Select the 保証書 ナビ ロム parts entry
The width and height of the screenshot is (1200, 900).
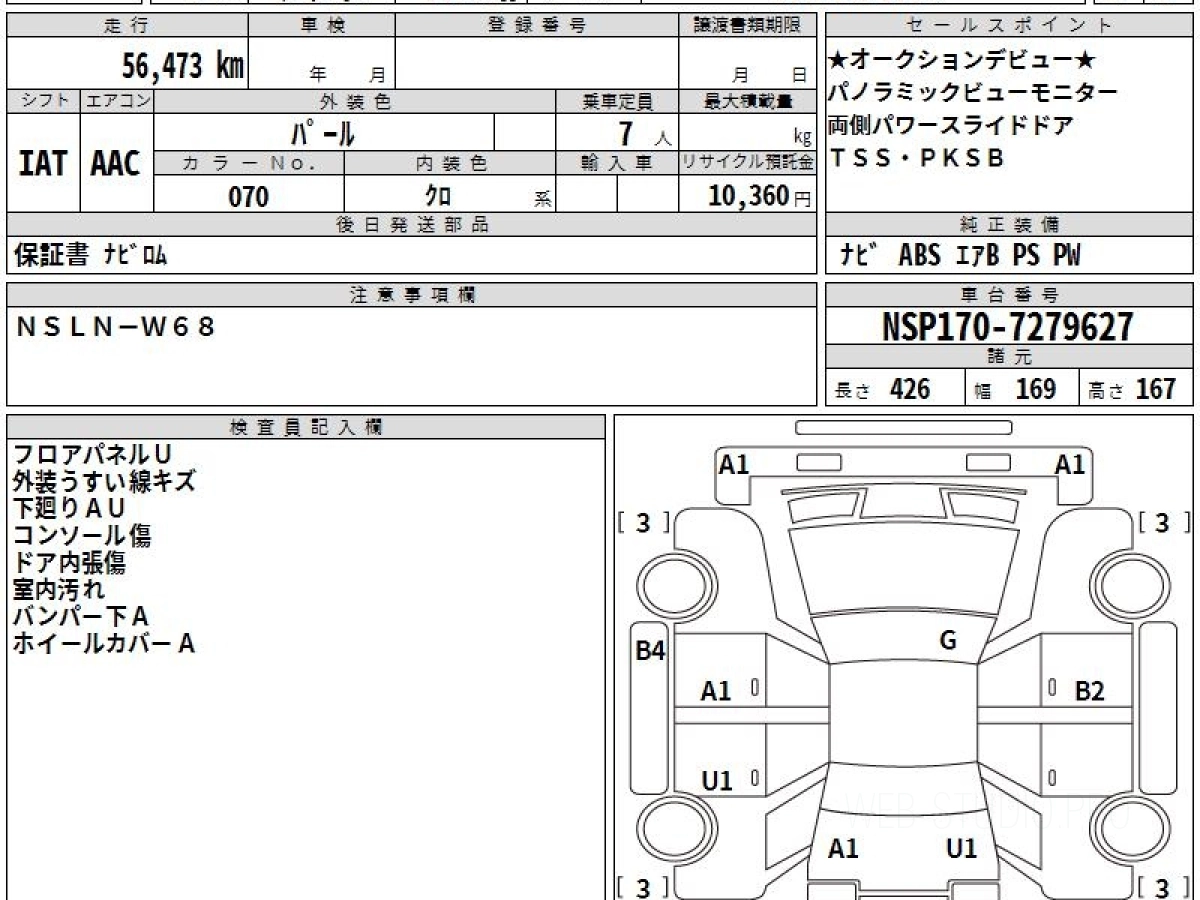click(90, 255)
